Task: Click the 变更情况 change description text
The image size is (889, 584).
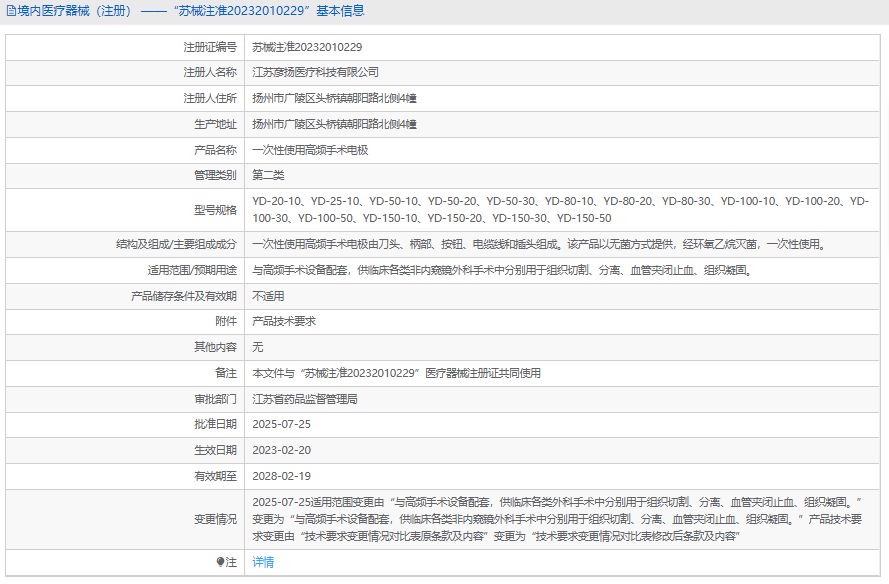Action: click(557, 519)
